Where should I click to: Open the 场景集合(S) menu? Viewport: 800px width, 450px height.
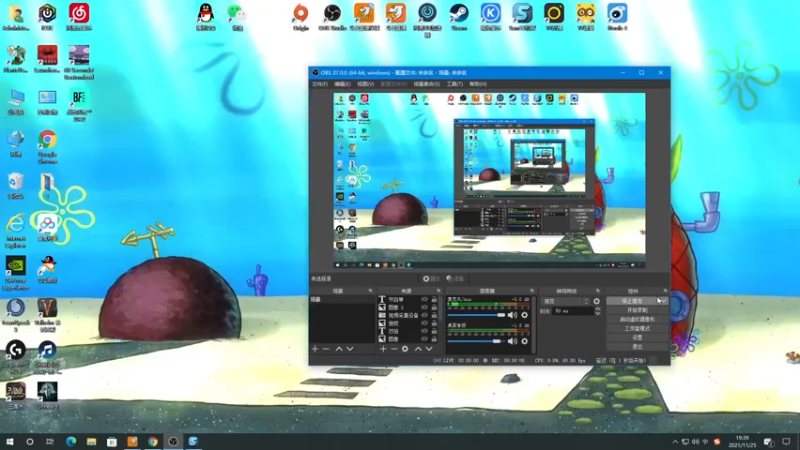pyautogui.click(x=427, y=84)
